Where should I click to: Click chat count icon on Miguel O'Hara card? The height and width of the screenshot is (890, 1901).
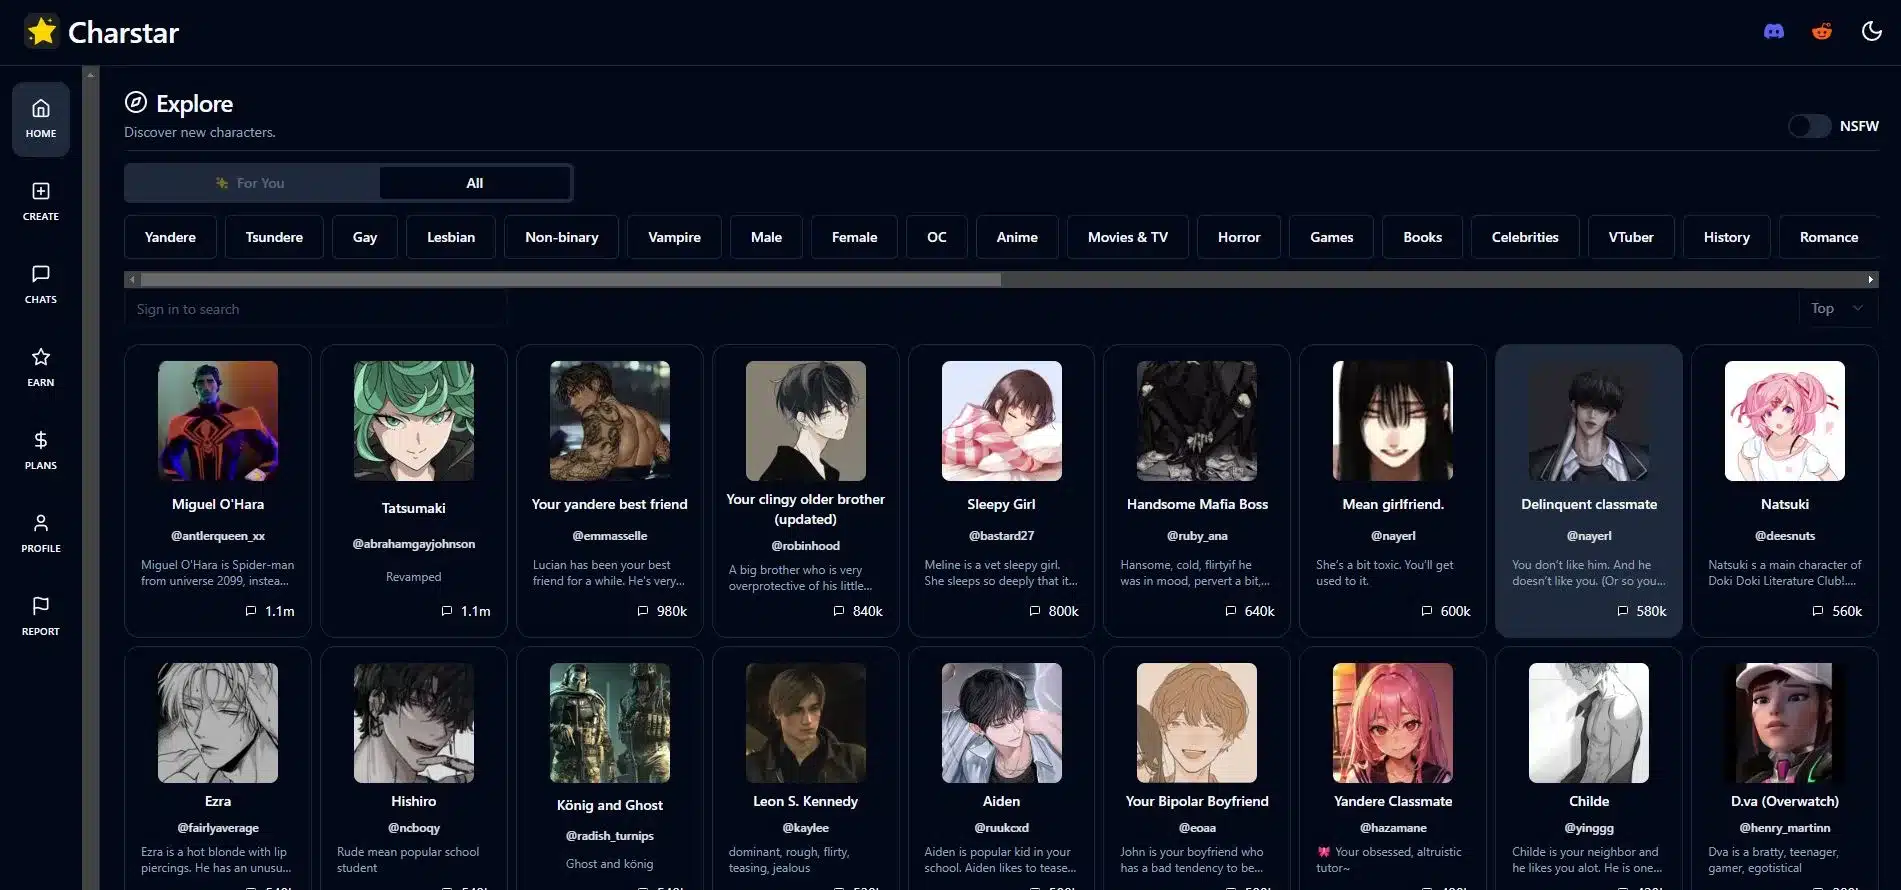(x=251, y=611)
